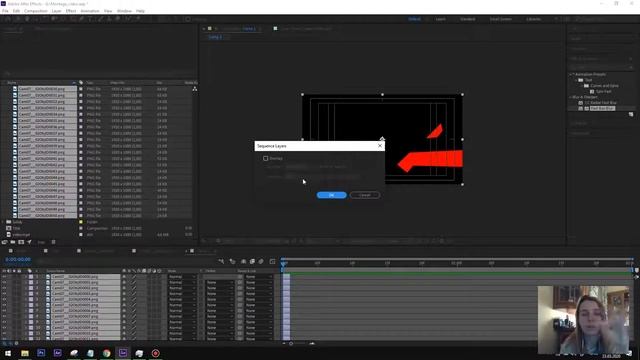Open the Graph Editor icon

click(272, 261)
